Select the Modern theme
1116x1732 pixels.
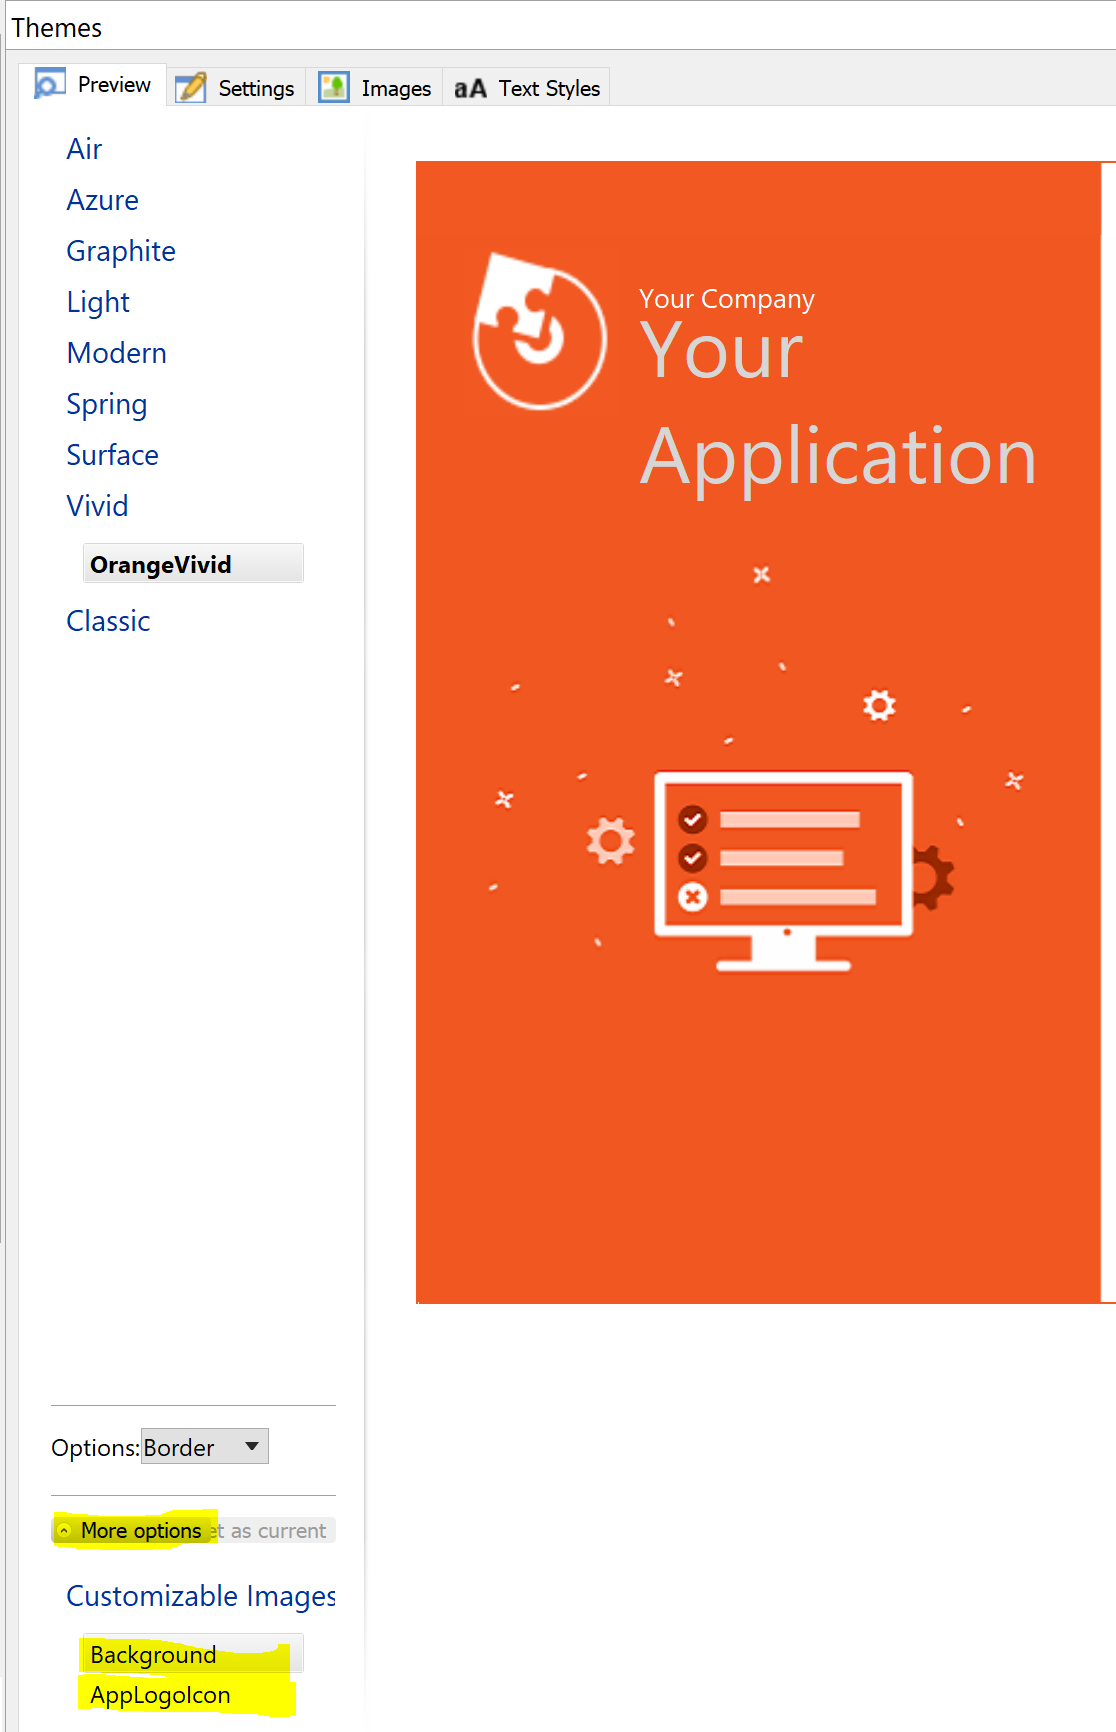116,353
